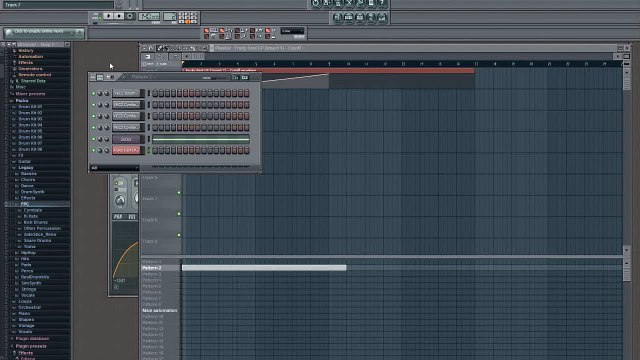The width and height of the screenshot is (640, 360).
Task: Select the third playlist mode tab
Action: point(175,57)
